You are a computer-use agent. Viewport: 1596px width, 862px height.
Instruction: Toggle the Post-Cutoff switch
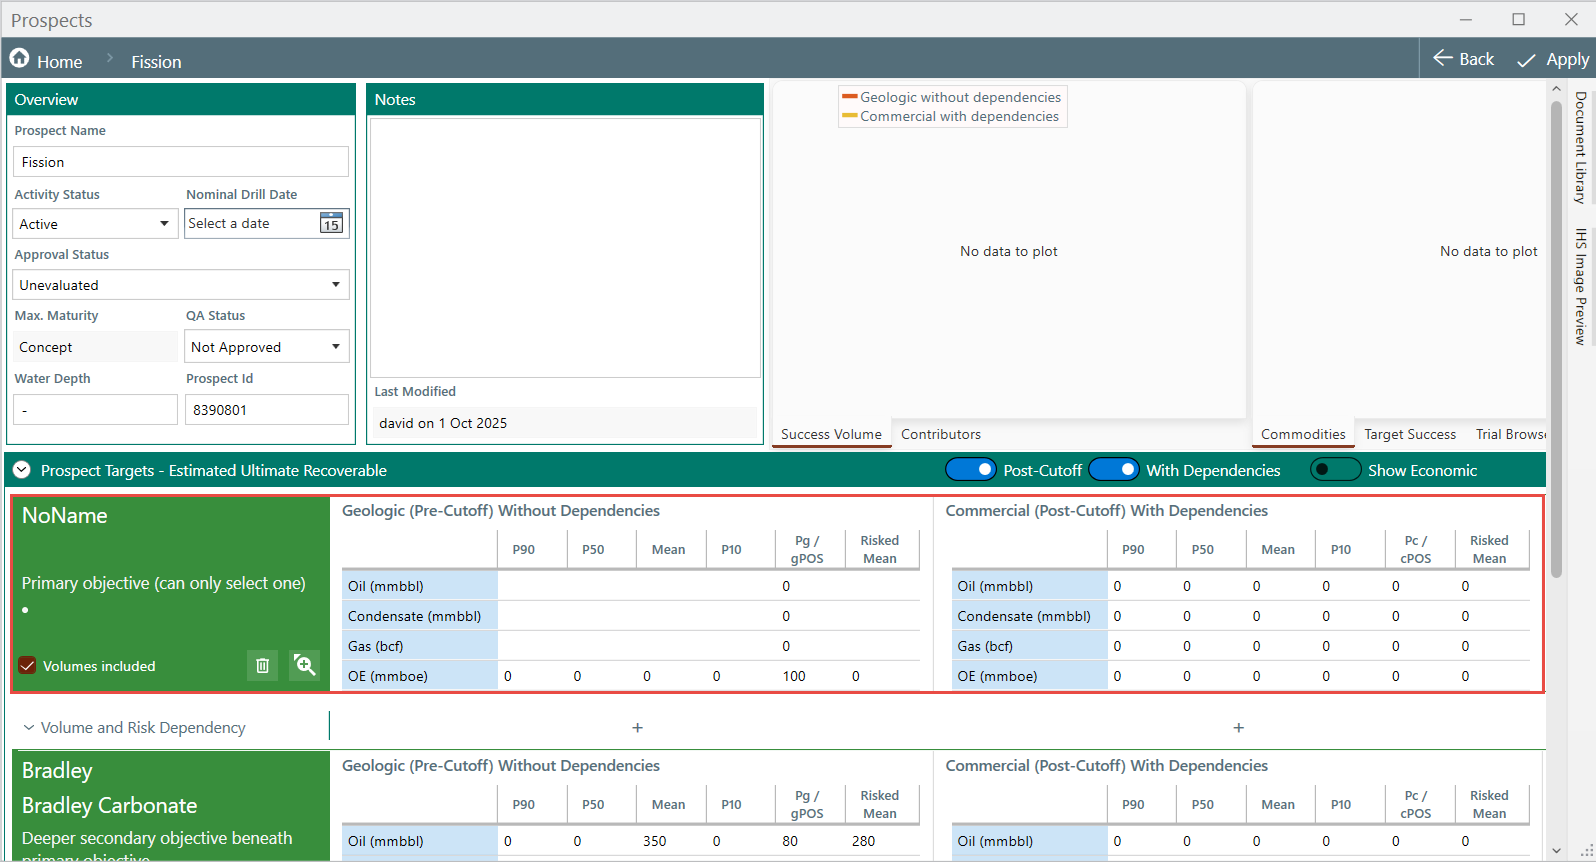970,470
